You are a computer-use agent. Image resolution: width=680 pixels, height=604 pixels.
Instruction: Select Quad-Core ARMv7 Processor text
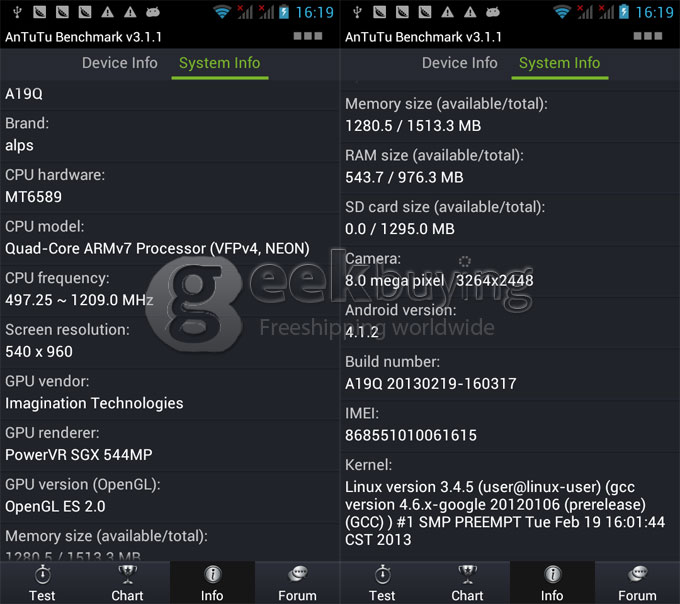(x=157, y=248)
